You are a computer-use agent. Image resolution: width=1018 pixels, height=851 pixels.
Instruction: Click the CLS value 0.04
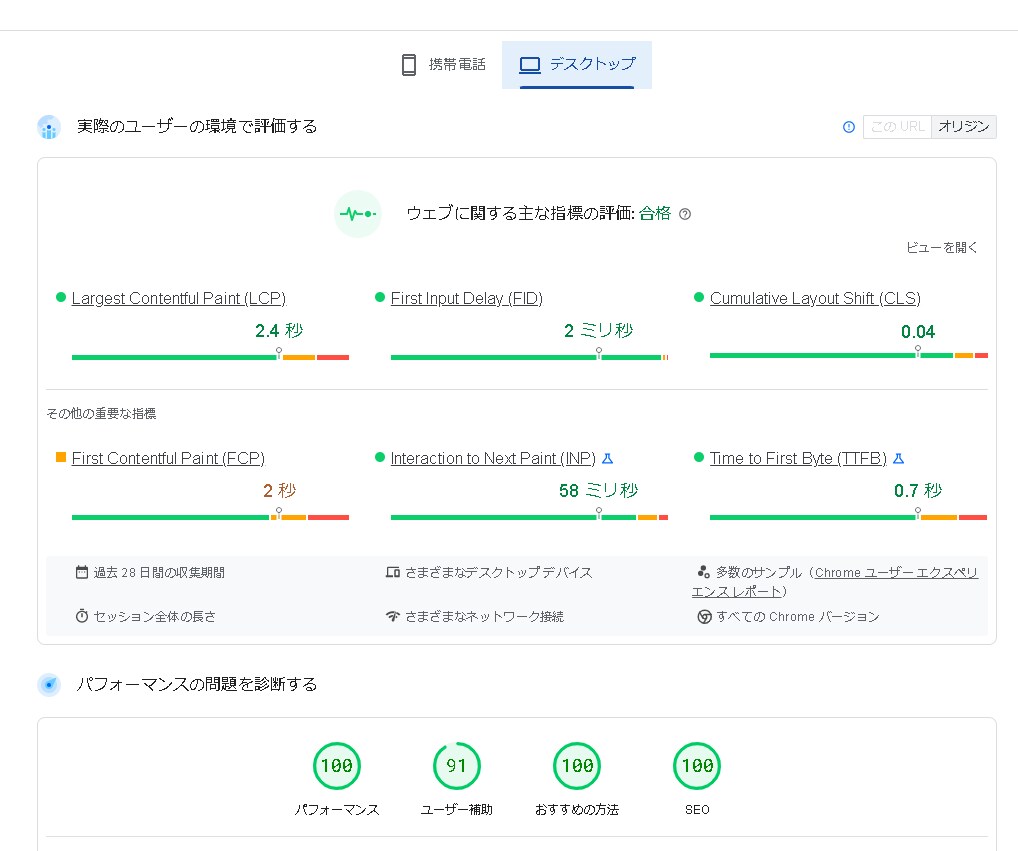point(918,332)
